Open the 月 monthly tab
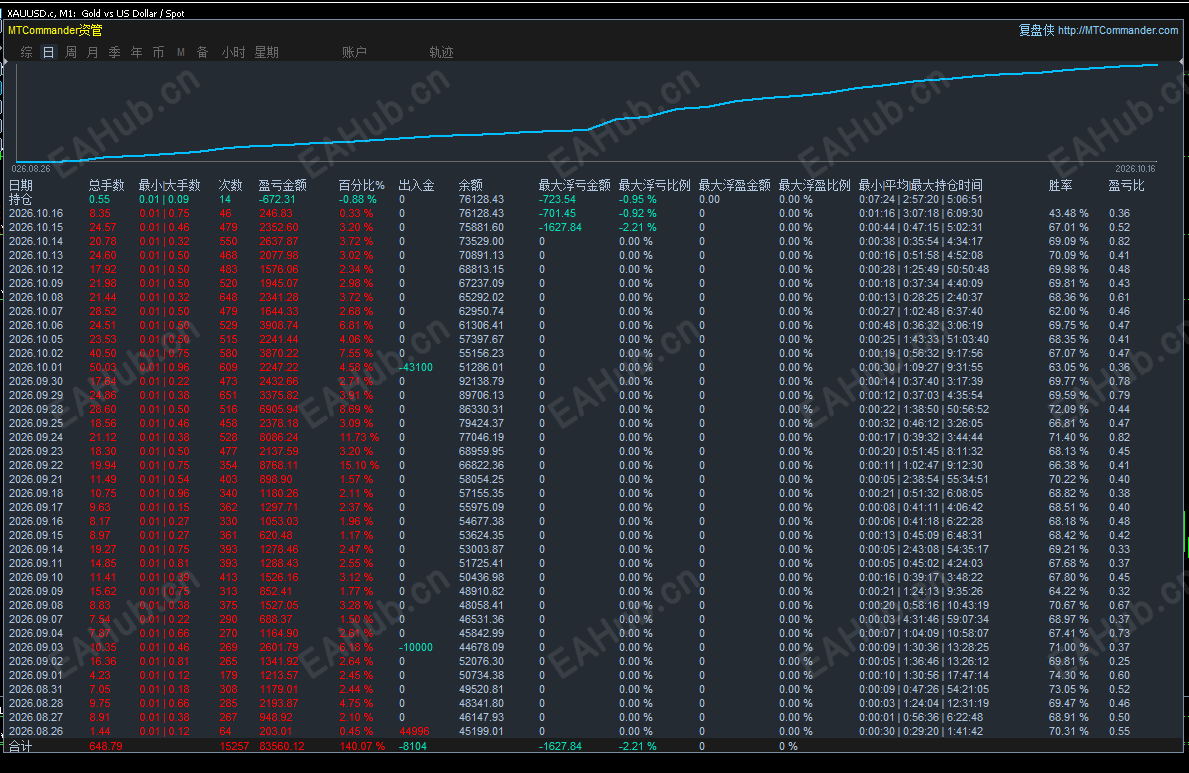The width and height of the screenshot is (1189, 773). coord(93,52)
